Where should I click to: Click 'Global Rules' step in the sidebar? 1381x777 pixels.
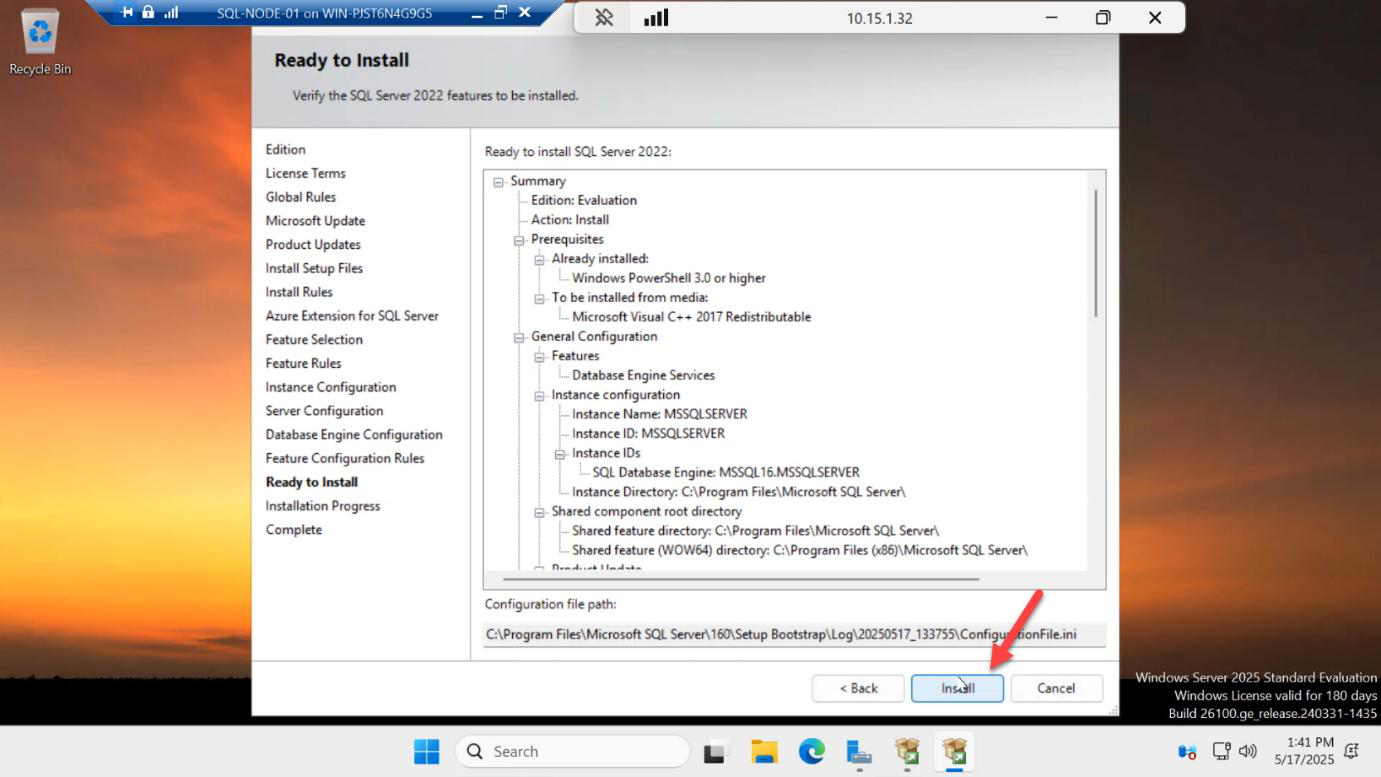click(x=301, y=197)
